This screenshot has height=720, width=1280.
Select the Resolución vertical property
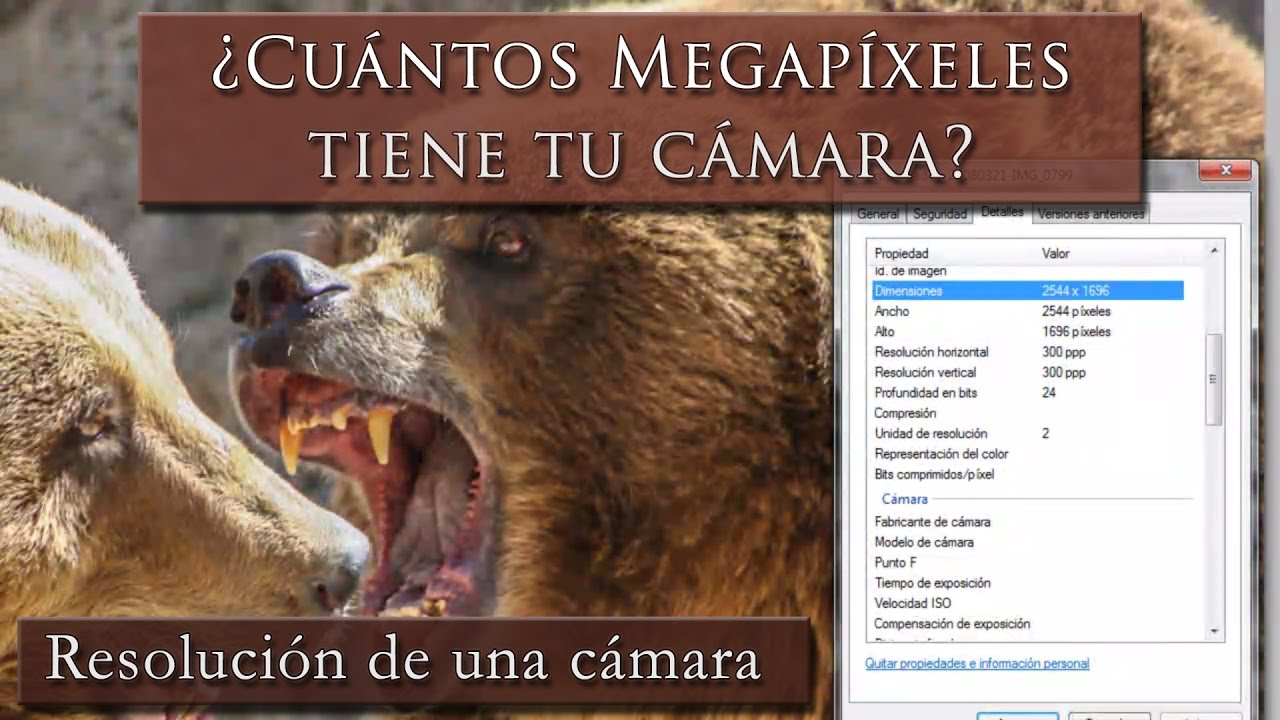pos(925,372)
